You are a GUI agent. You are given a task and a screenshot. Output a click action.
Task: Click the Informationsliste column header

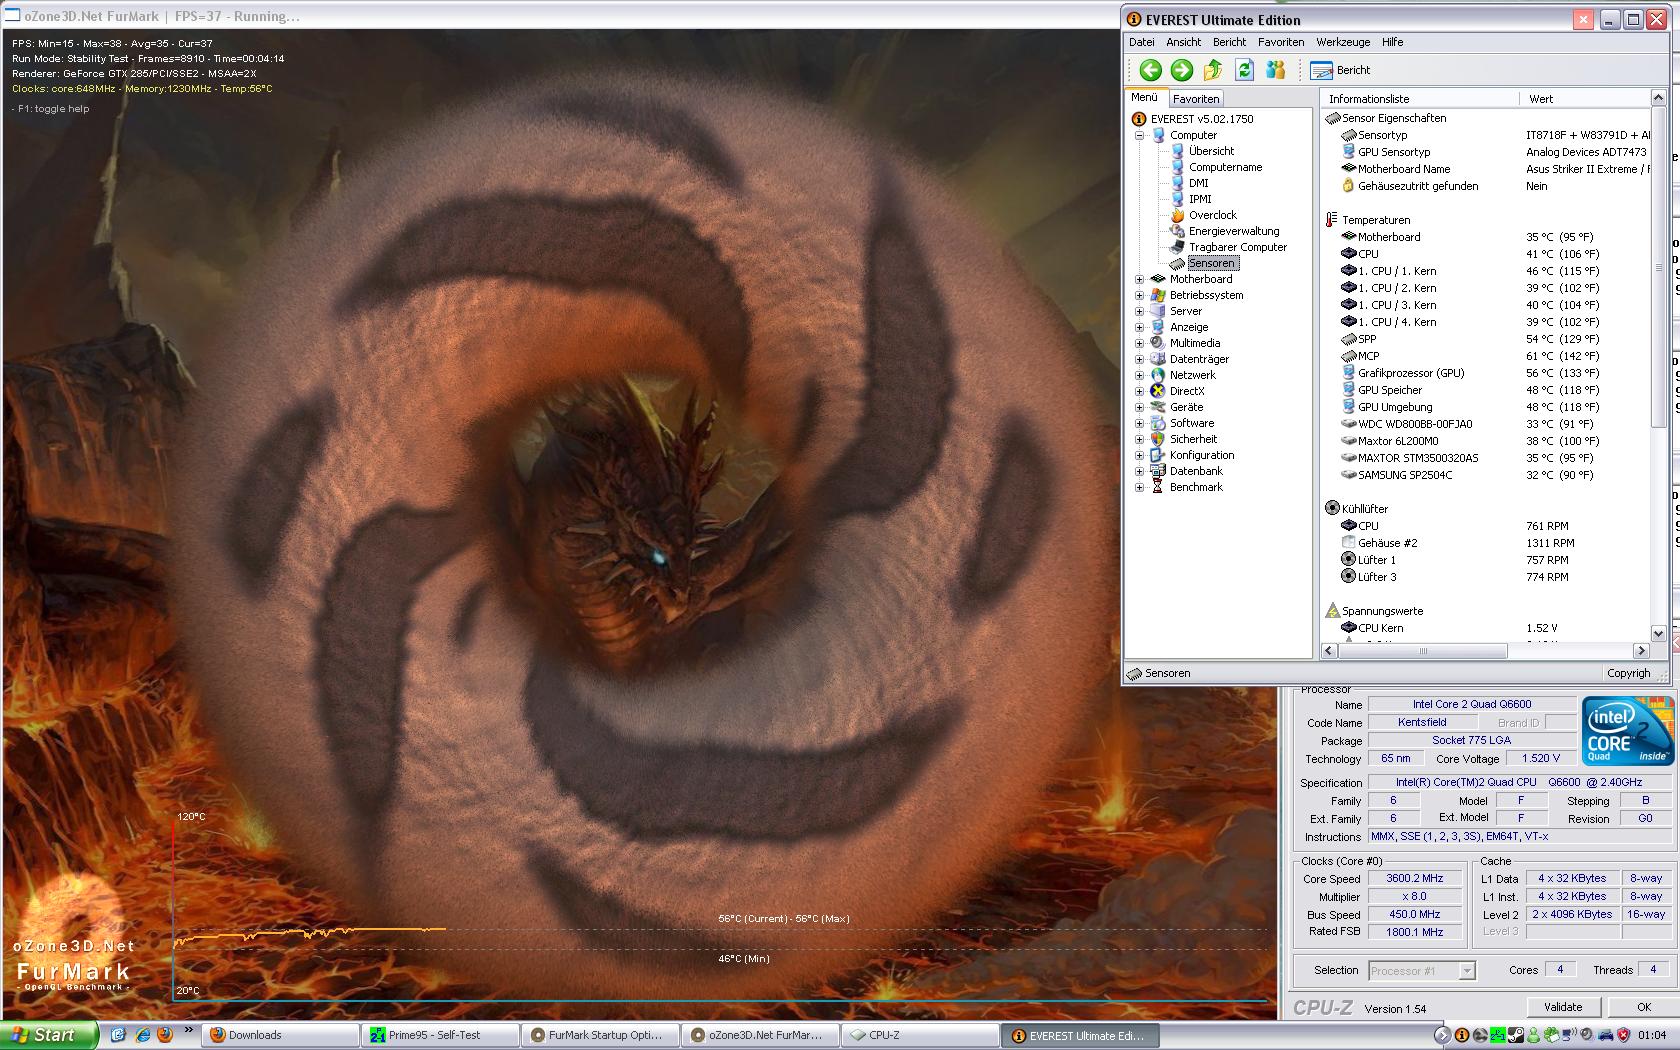tap(1419, 99)
